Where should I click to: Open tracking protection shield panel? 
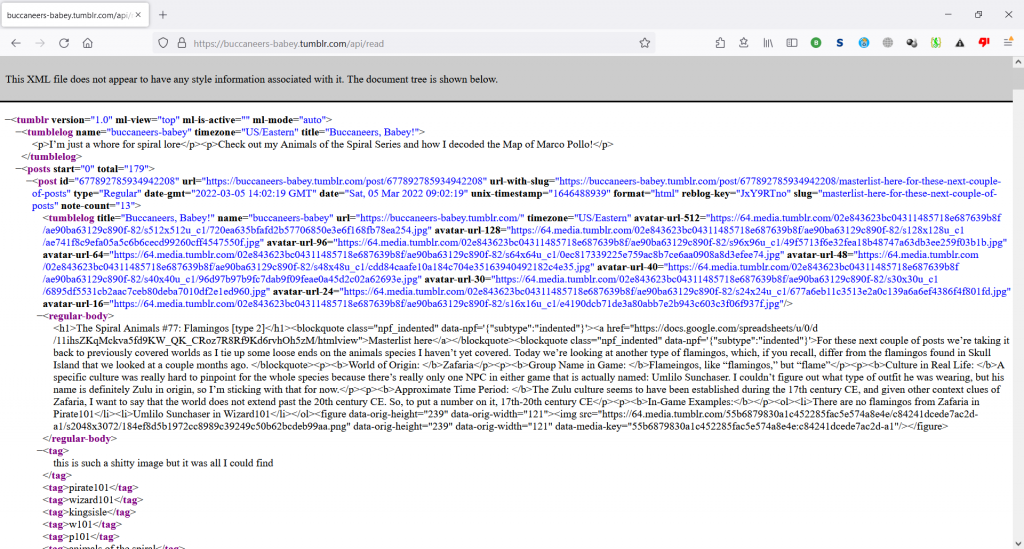pos(163,43)
